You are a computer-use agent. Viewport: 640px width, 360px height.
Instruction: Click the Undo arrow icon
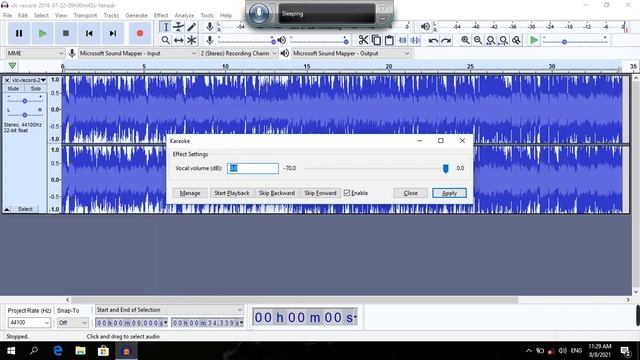tap(433, 40)
